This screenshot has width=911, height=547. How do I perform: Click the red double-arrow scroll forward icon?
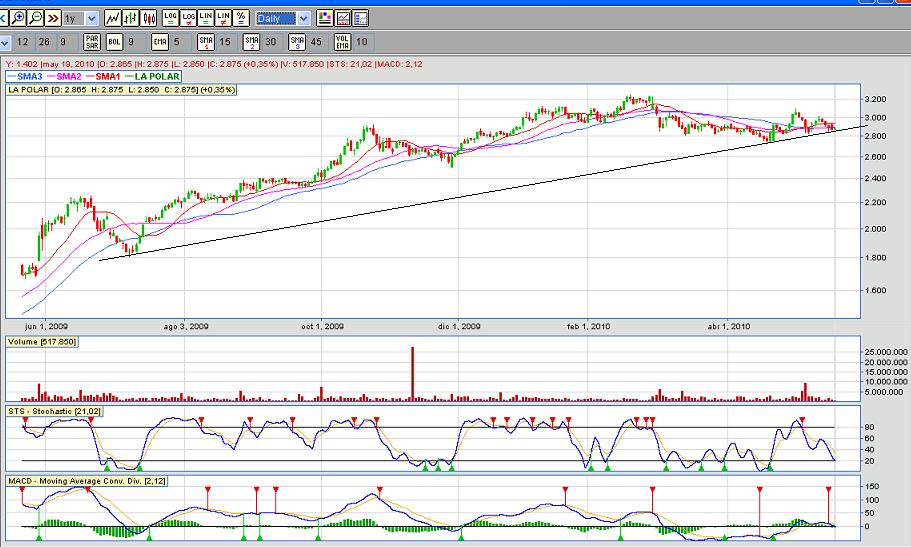click(x=51, y=18)
